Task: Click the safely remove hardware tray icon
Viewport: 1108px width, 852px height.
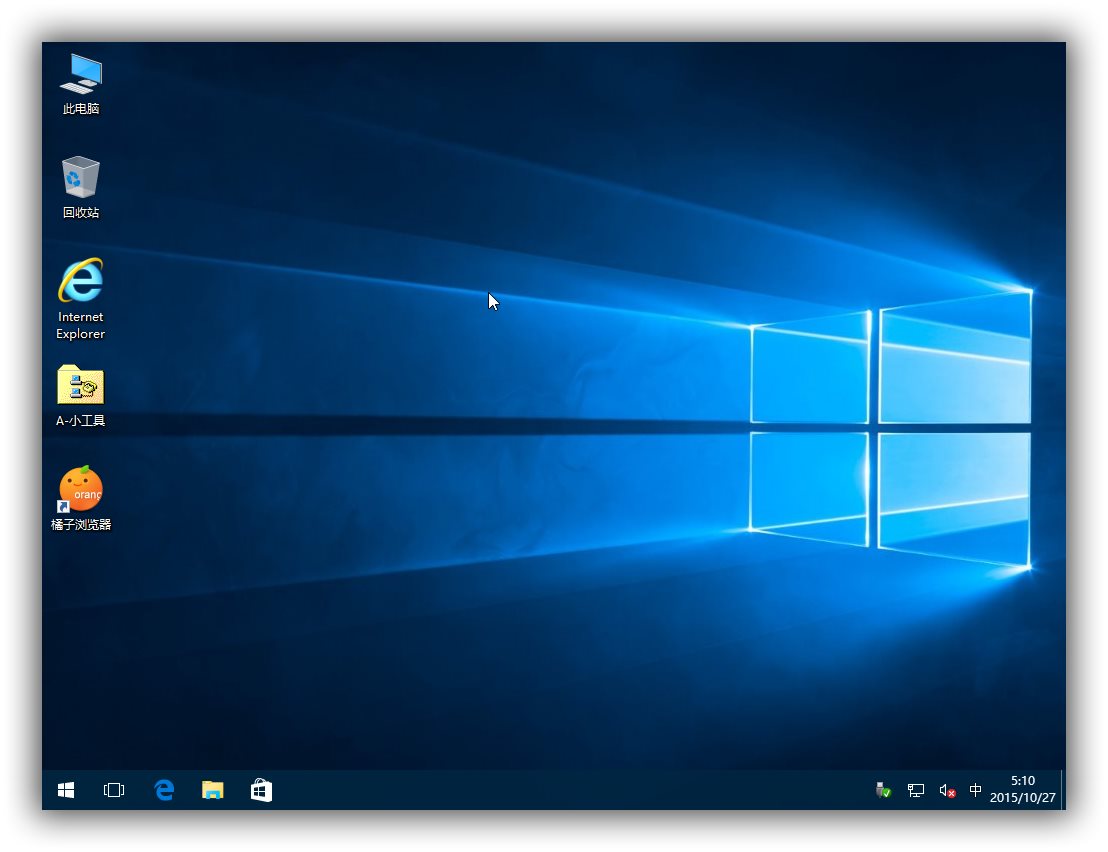Action: [x=883, y=790]
